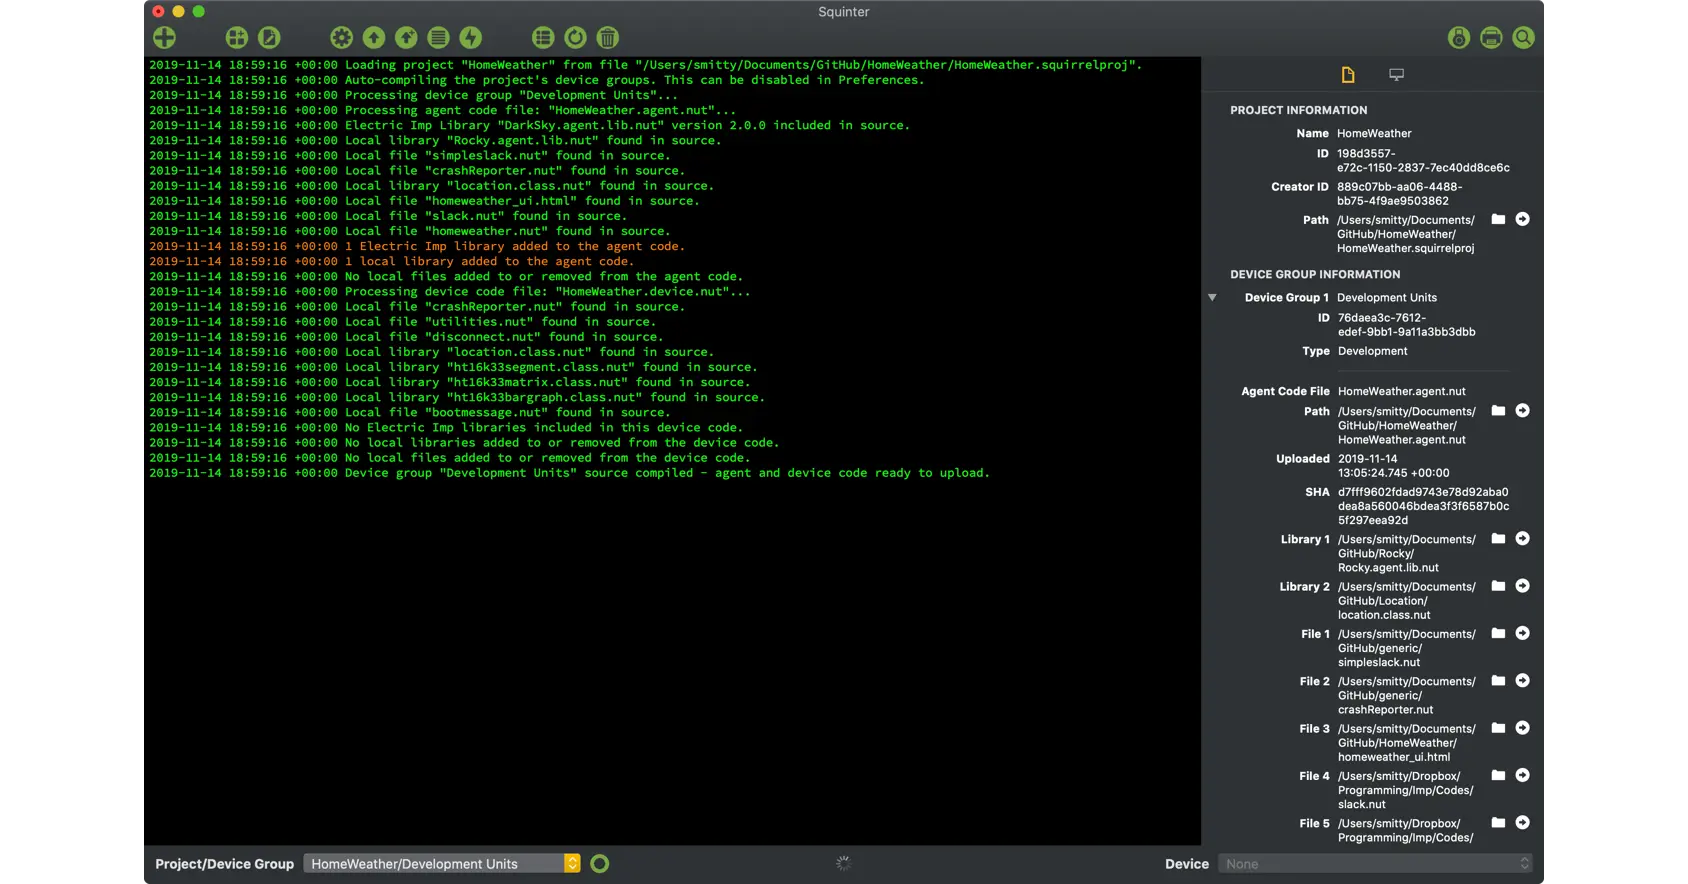The width and height of the screenshot is (1688, 884).
Task: Open the HomeWeather.squirrelproj path arrow button
Action: pos(1522,219)
